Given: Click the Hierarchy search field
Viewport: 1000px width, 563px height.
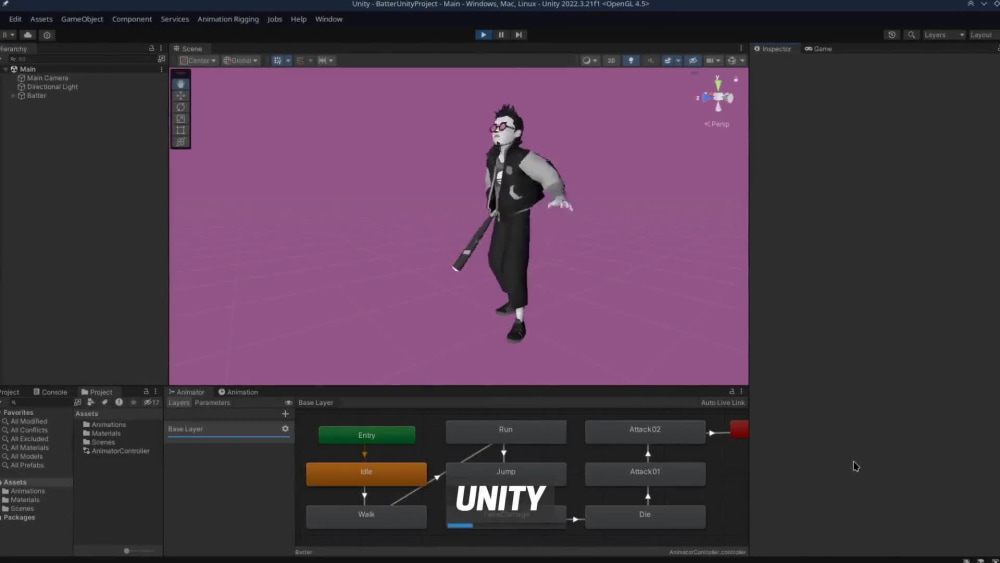Looking at the screenshot, I should click(x=80, y=59).
